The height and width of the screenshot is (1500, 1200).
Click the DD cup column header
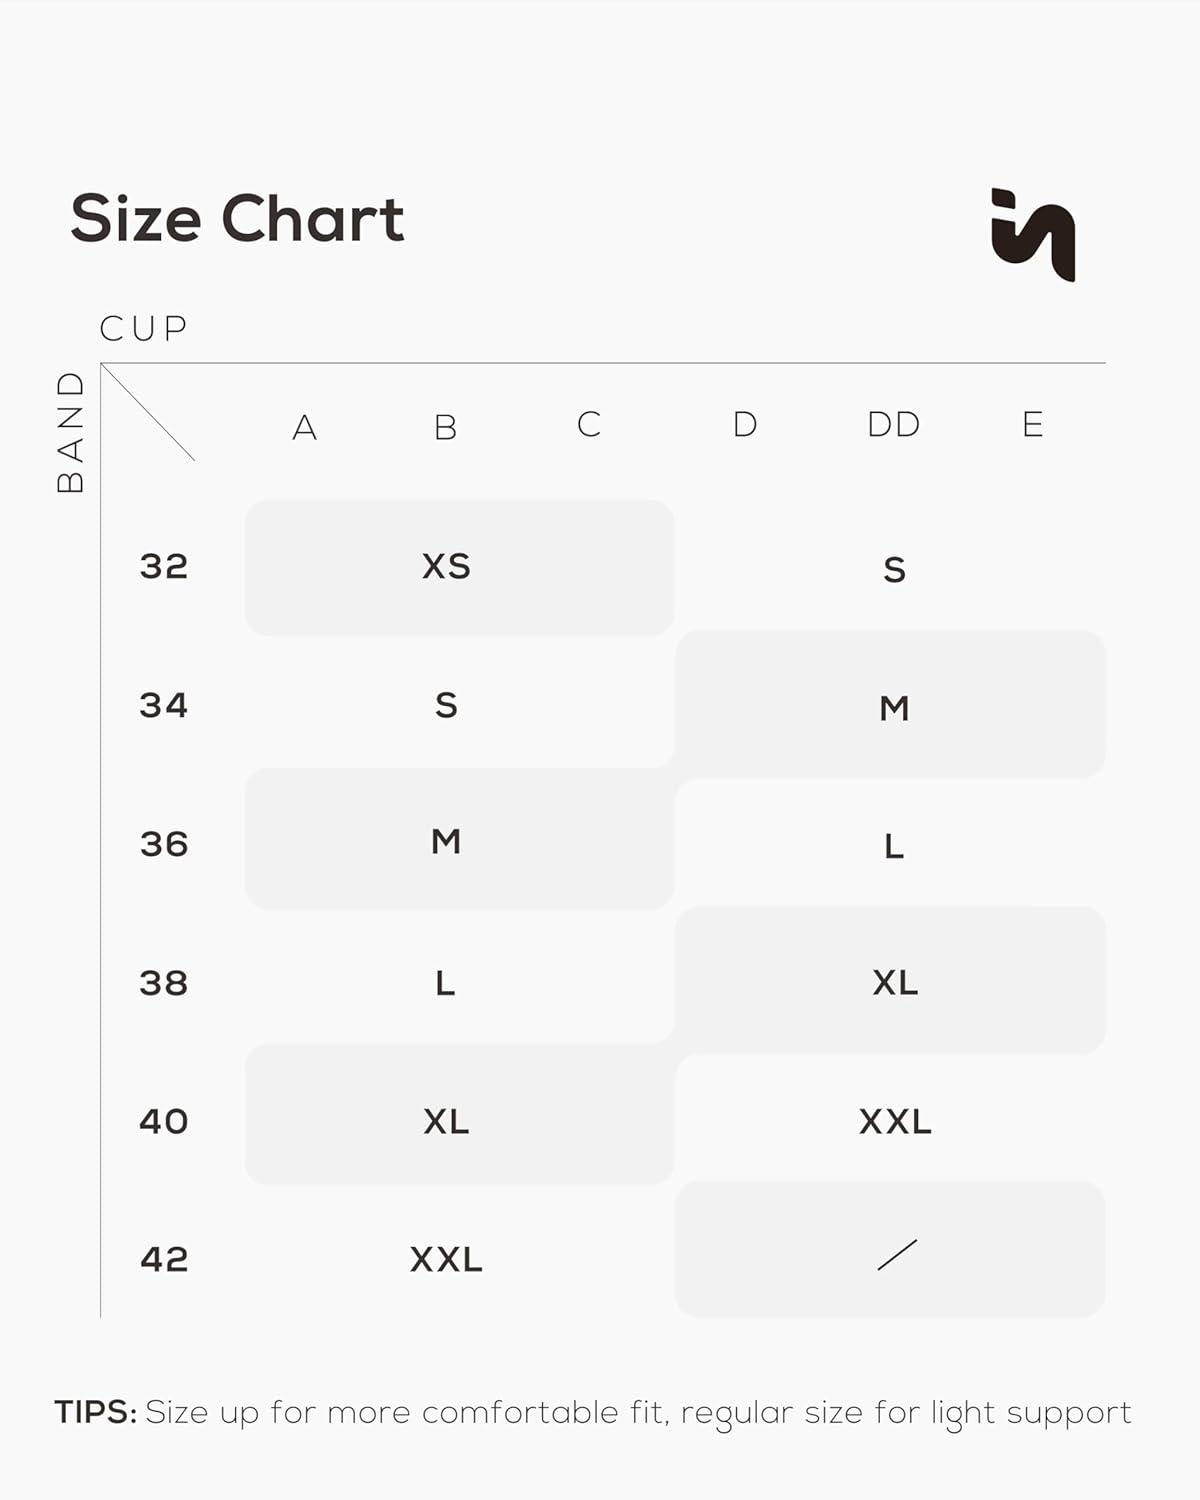pyautogui.click(x=893, y=425)
